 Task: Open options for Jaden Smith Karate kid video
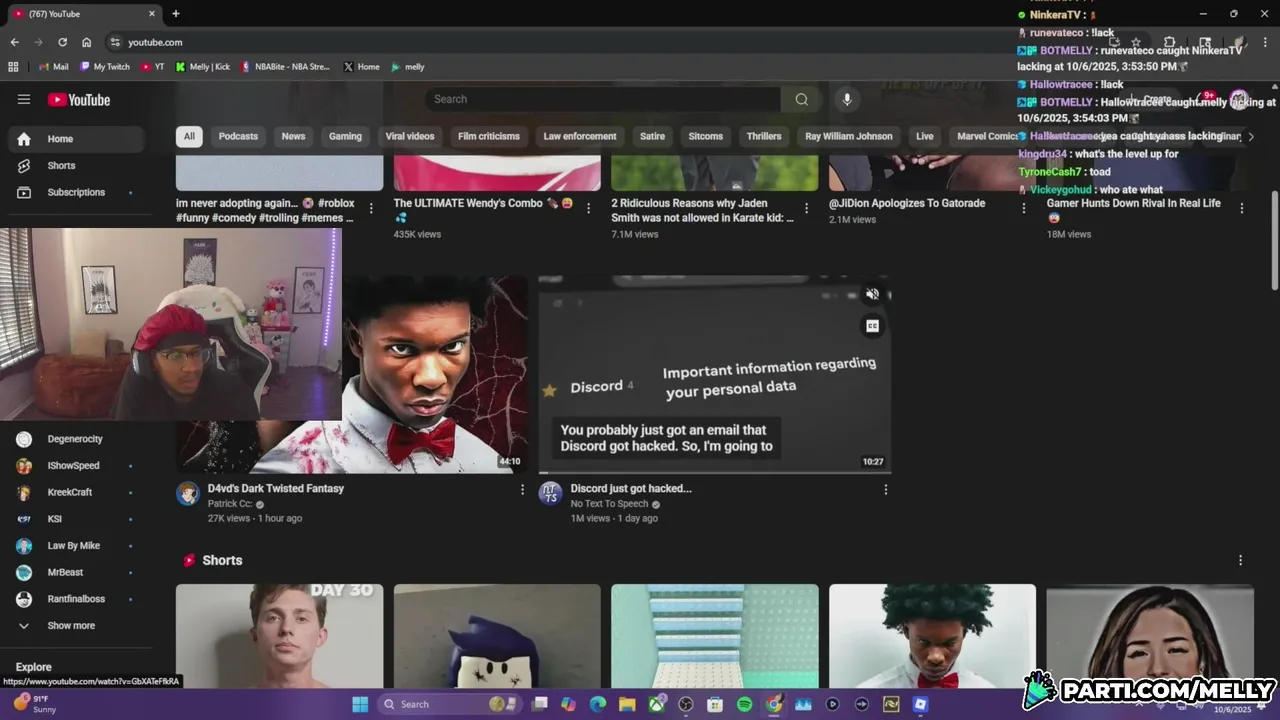806,209
